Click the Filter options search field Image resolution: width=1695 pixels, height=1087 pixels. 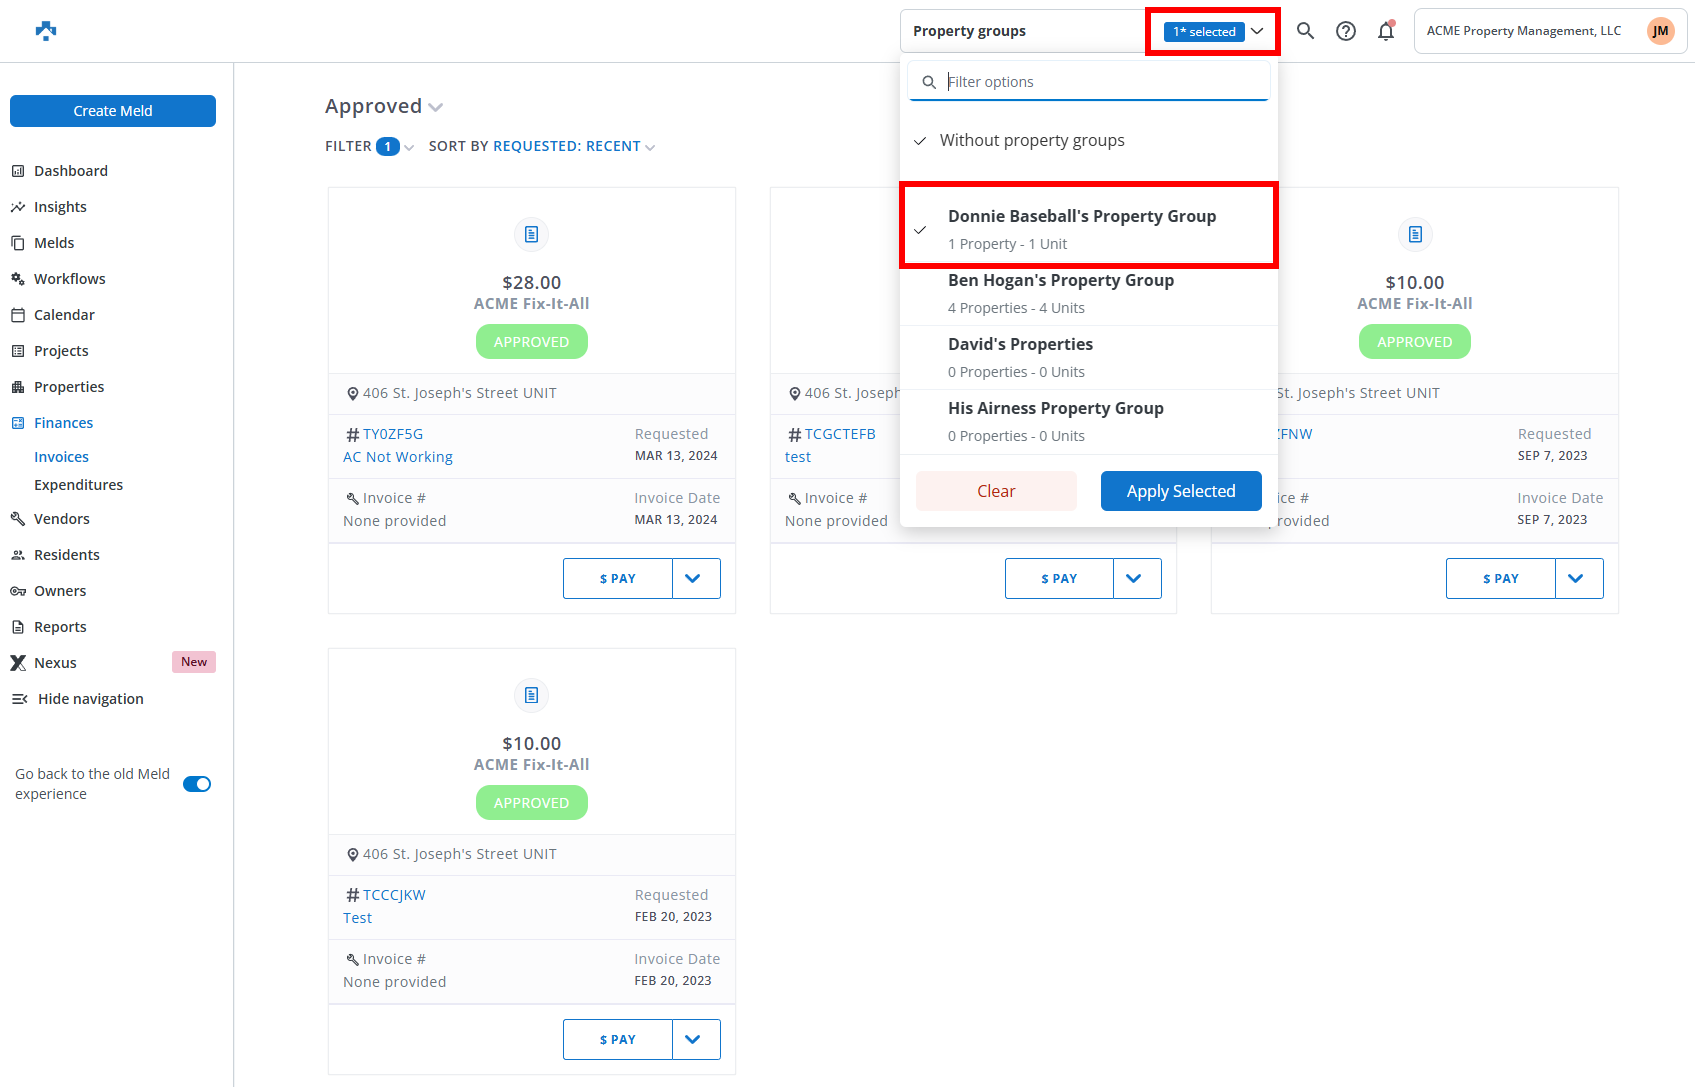(1100, 82)
